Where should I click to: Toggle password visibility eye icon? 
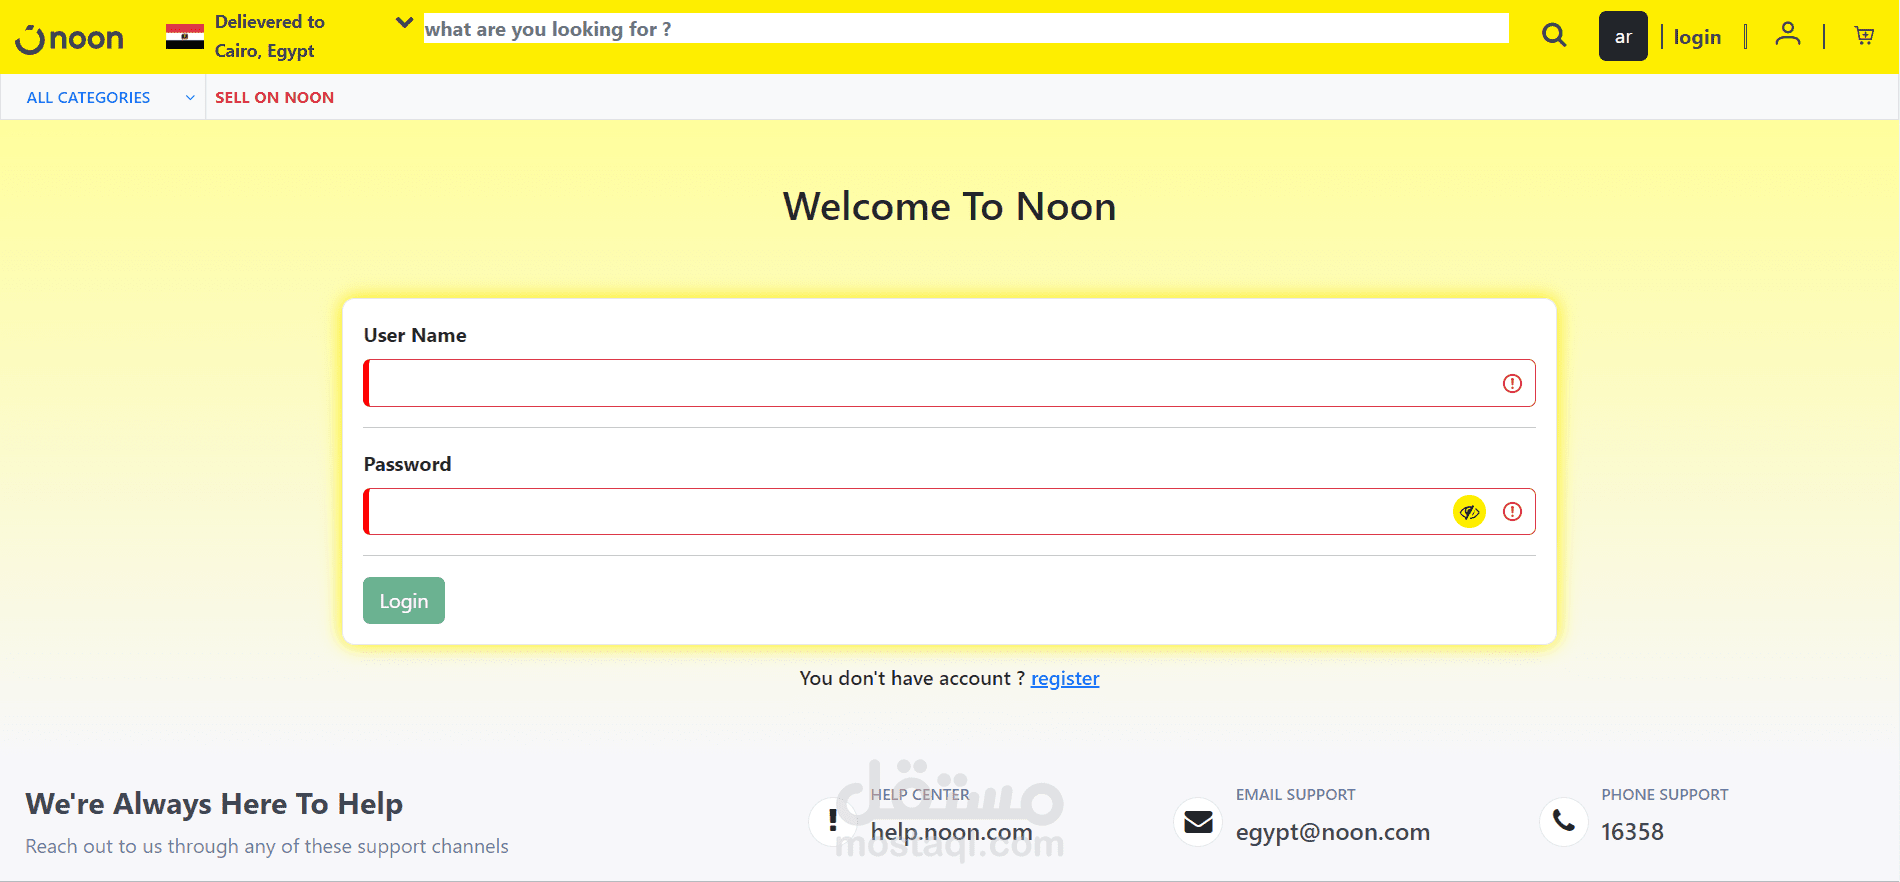tap(1469, 512)
